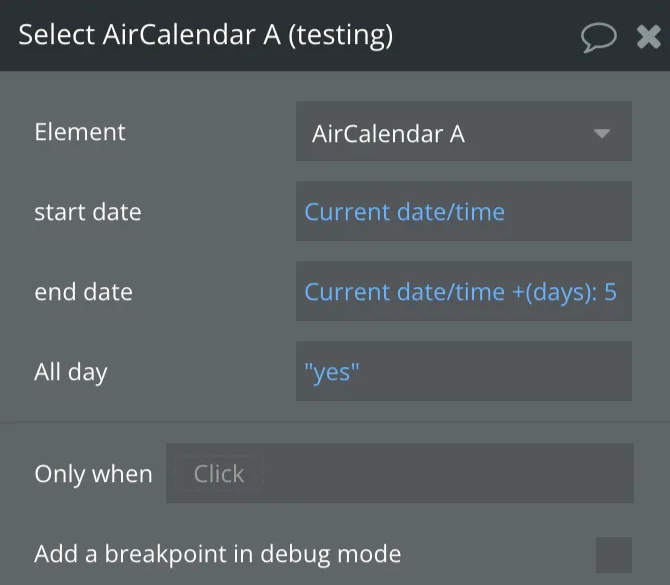The height and width of the screenshot is (585, 670).
Task: Click the end date label
Action: [83, 292]
